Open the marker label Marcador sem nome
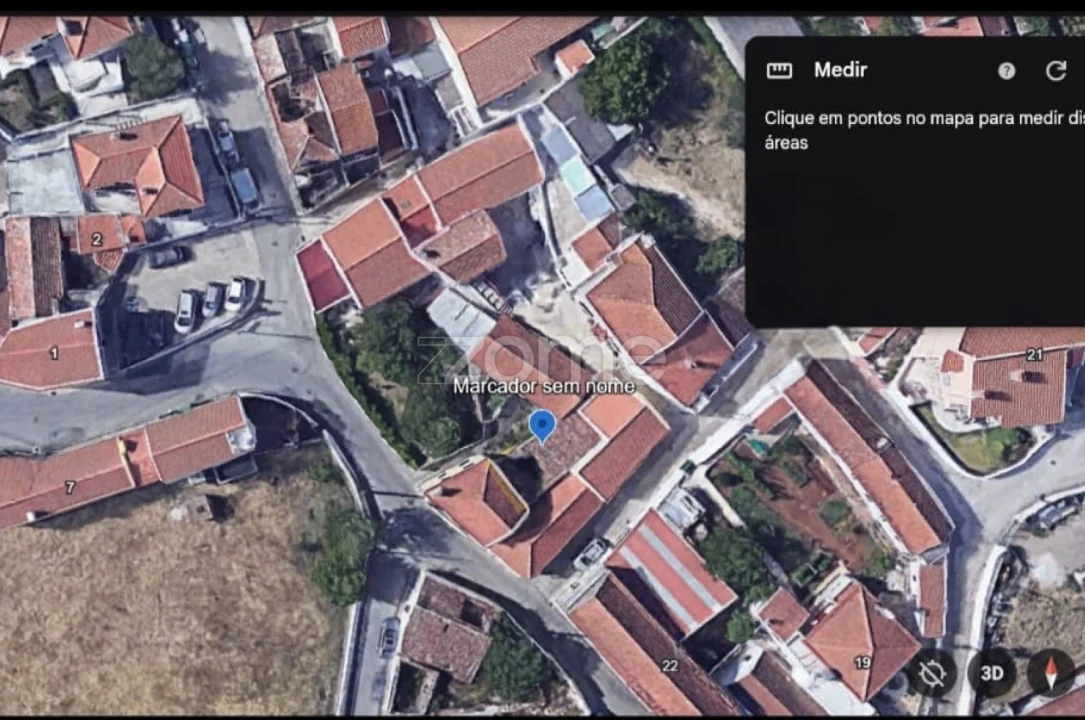The width and height of the screenshot is (1085, 720). (545, 385)
